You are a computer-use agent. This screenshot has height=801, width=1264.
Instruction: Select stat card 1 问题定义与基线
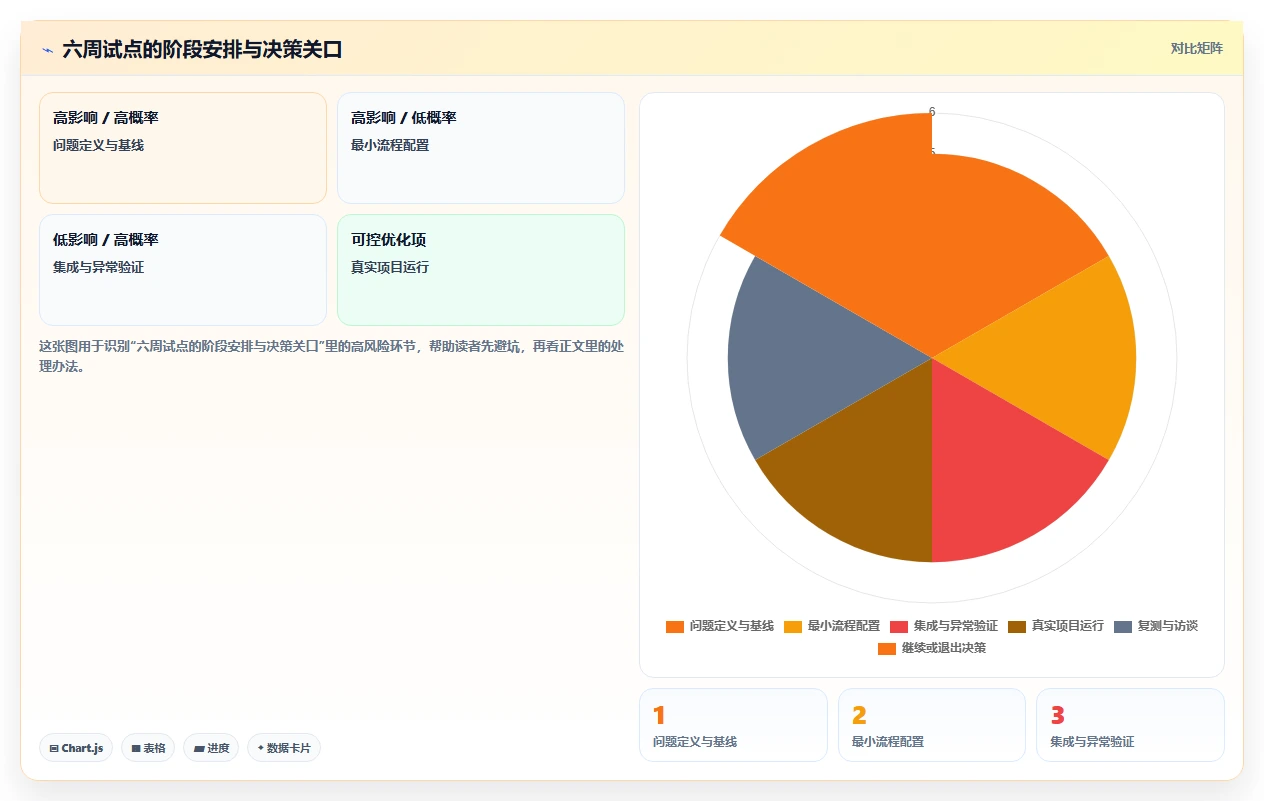point(733,725)
